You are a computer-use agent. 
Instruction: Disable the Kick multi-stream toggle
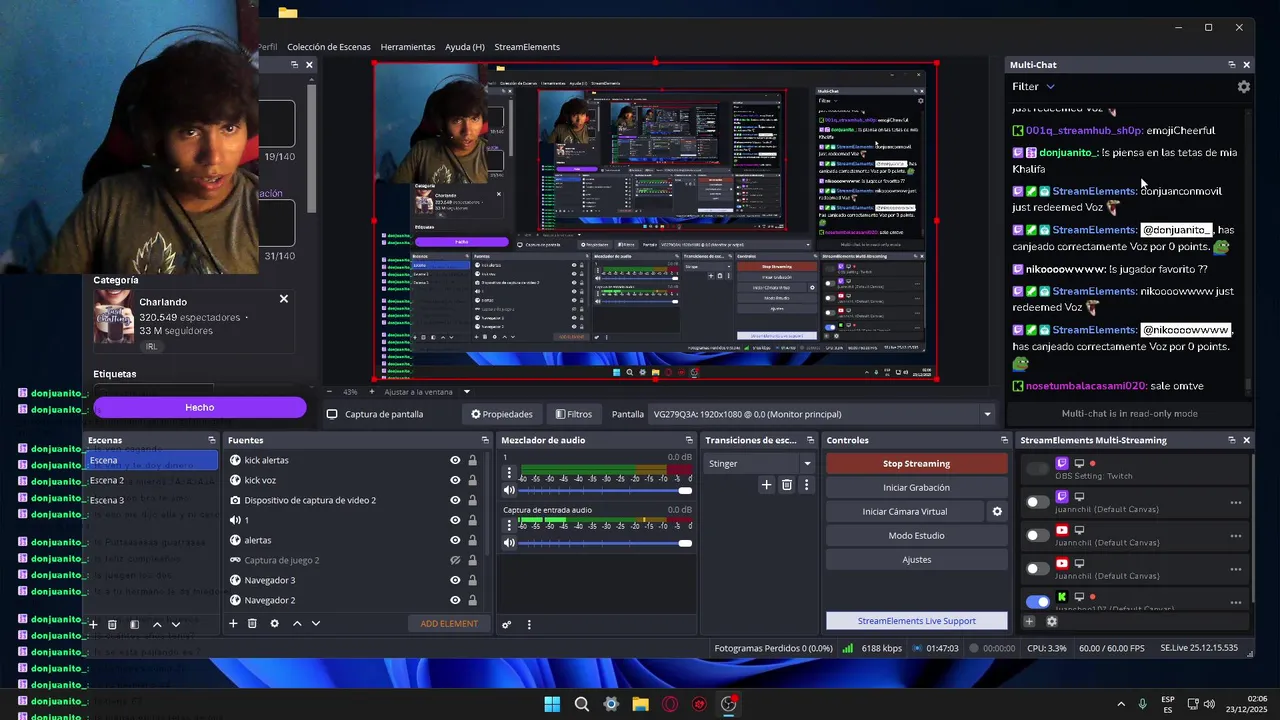(1038, 602)
